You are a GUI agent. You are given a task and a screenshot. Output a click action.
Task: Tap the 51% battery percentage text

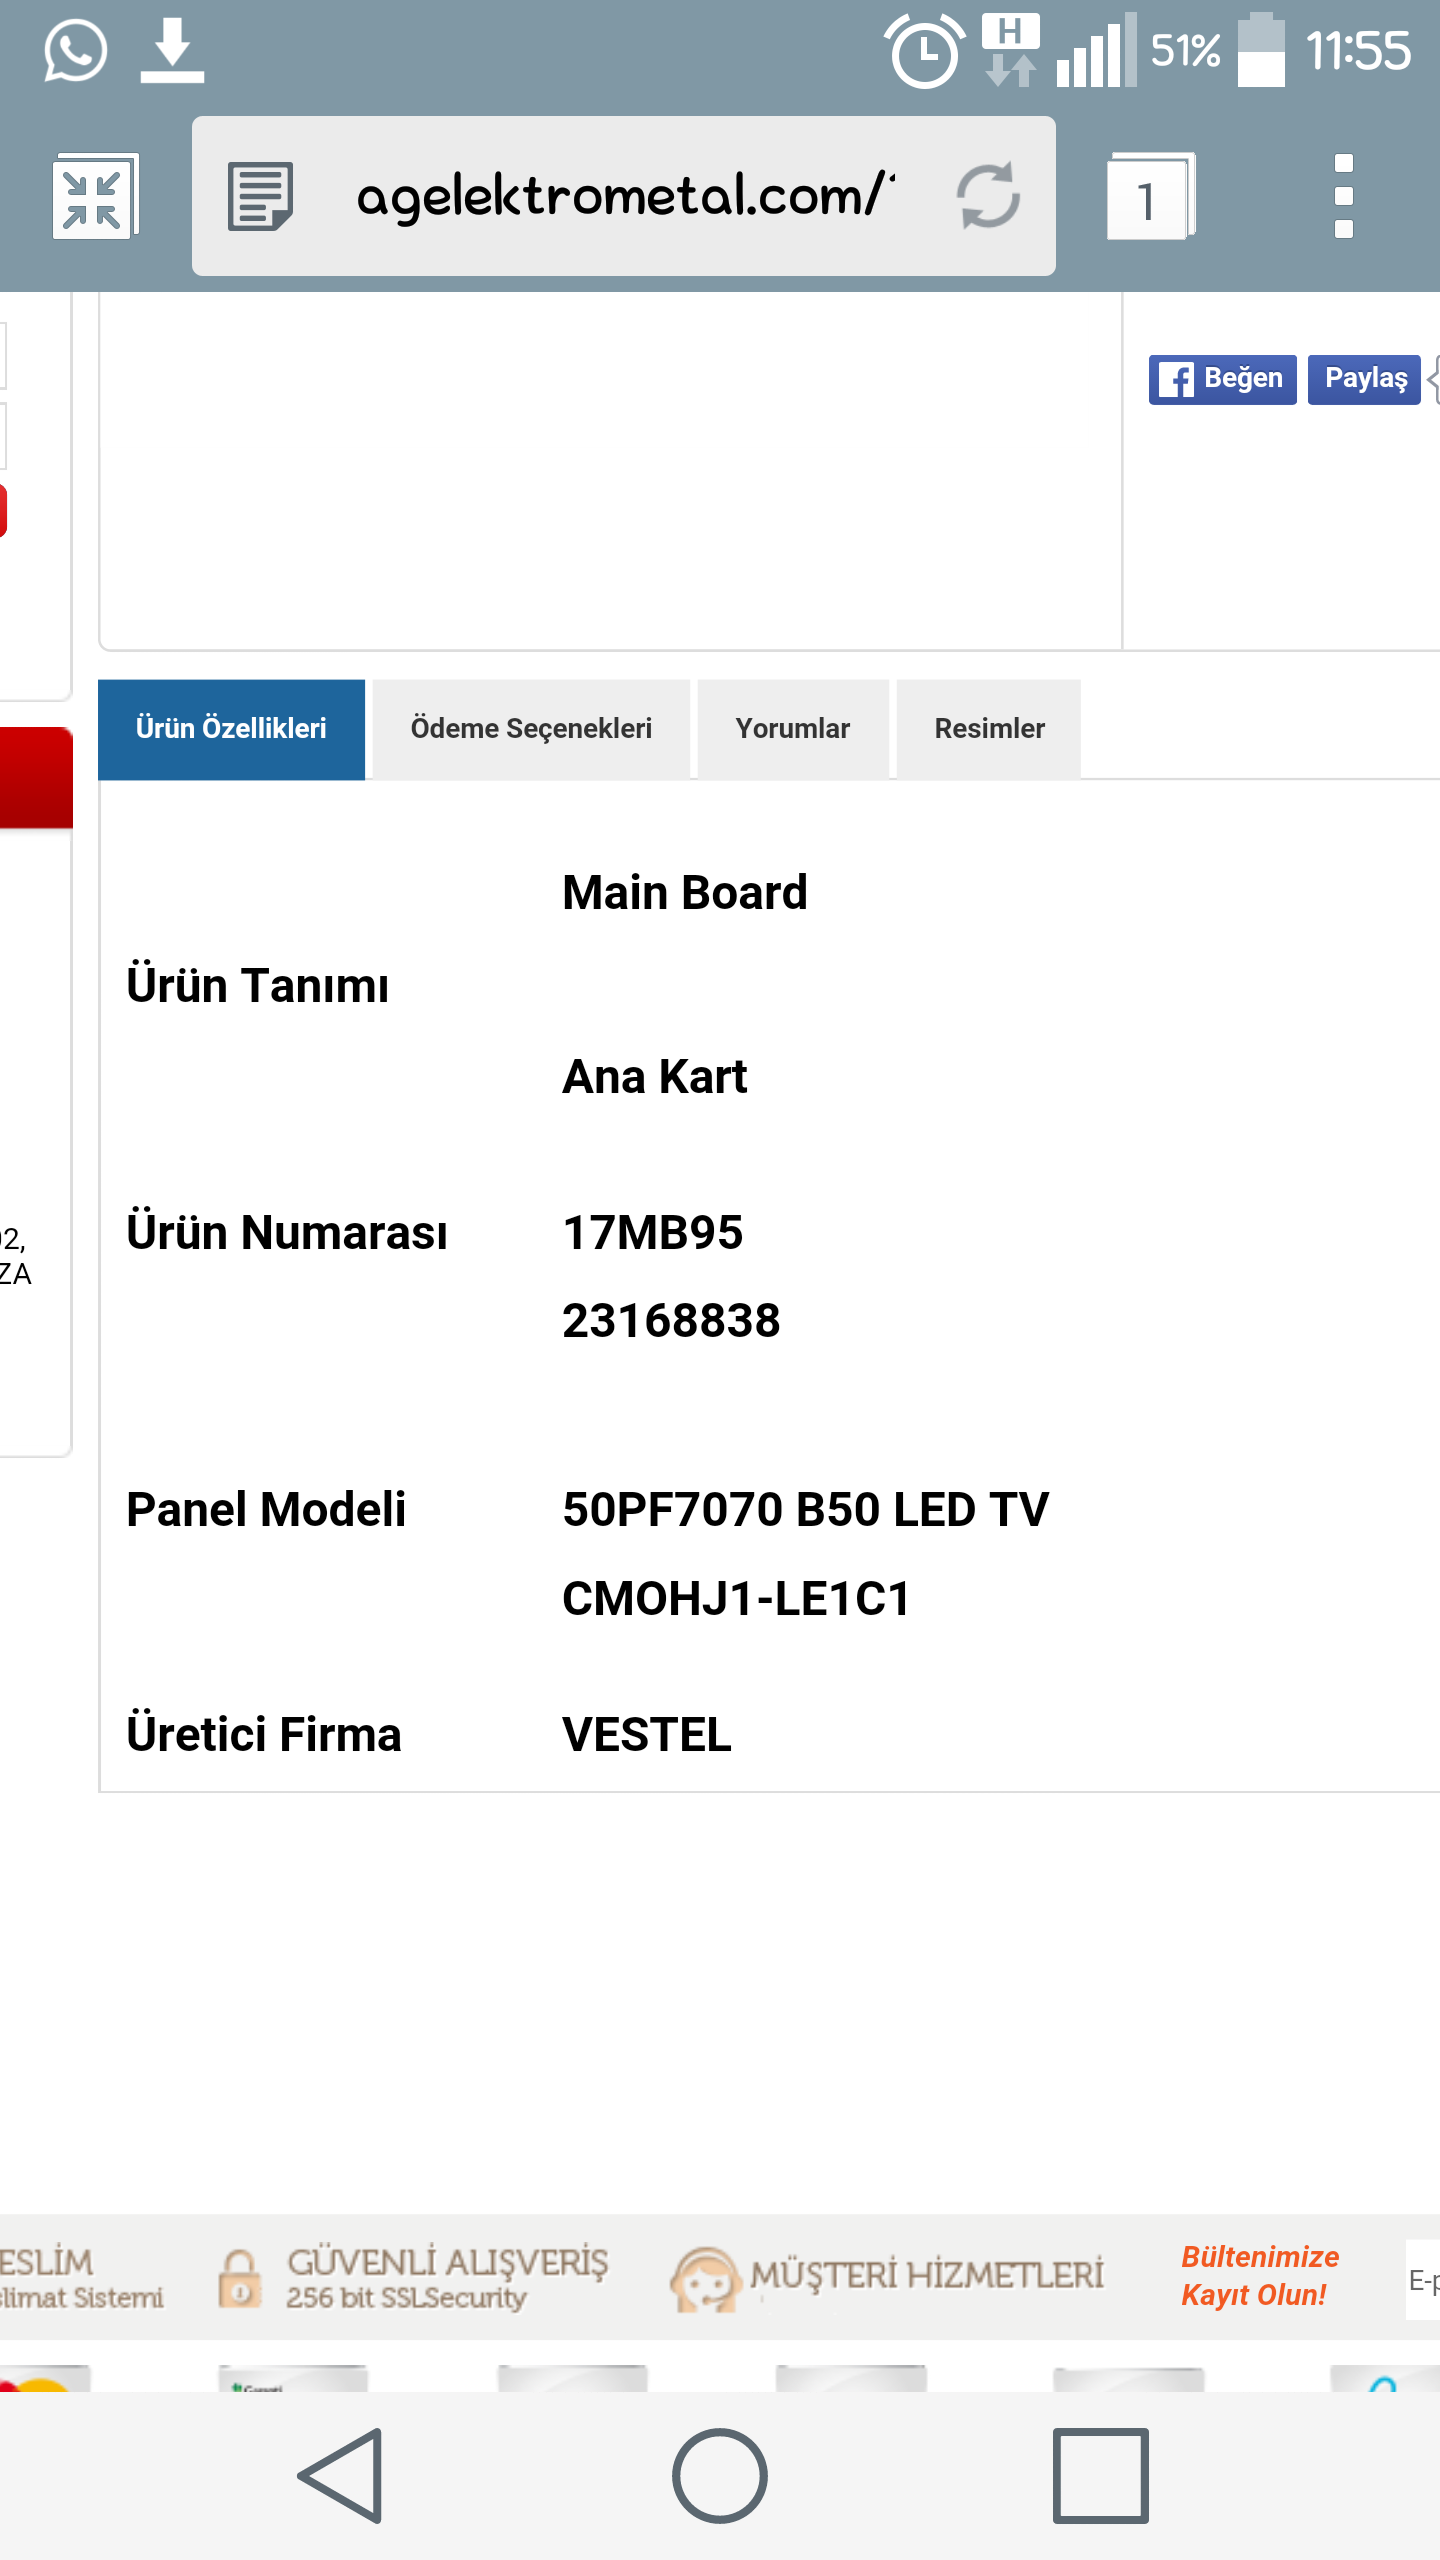point(1185,50)
